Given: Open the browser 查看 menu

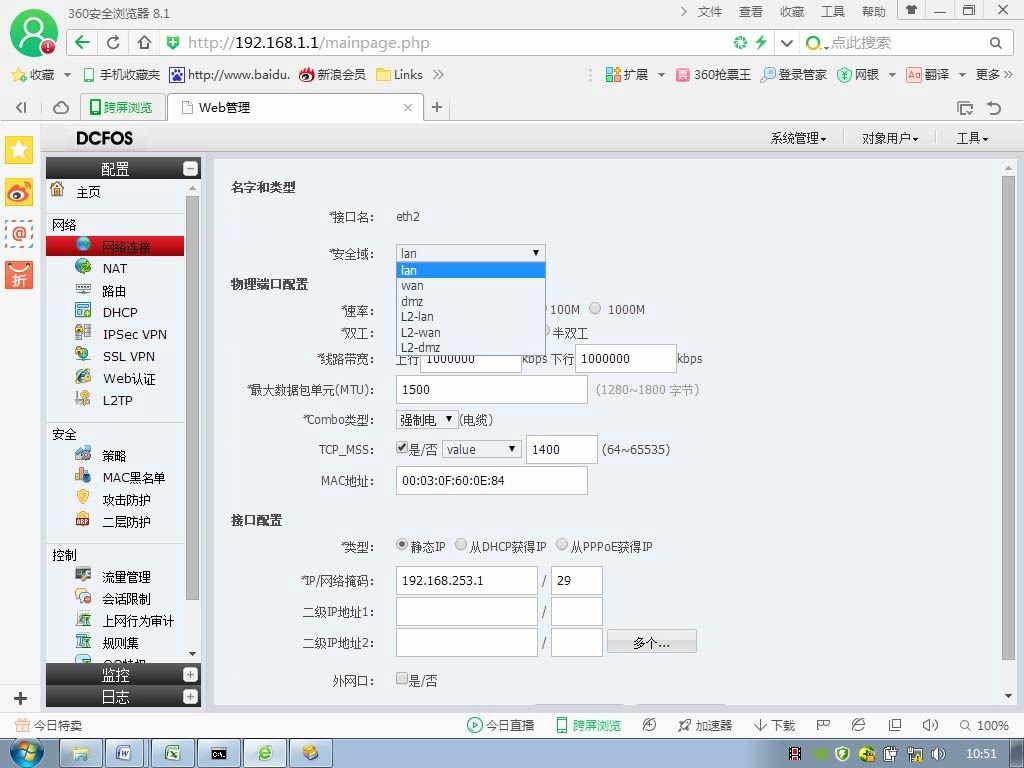Looking at the screenshot, I should coord(750,12).
